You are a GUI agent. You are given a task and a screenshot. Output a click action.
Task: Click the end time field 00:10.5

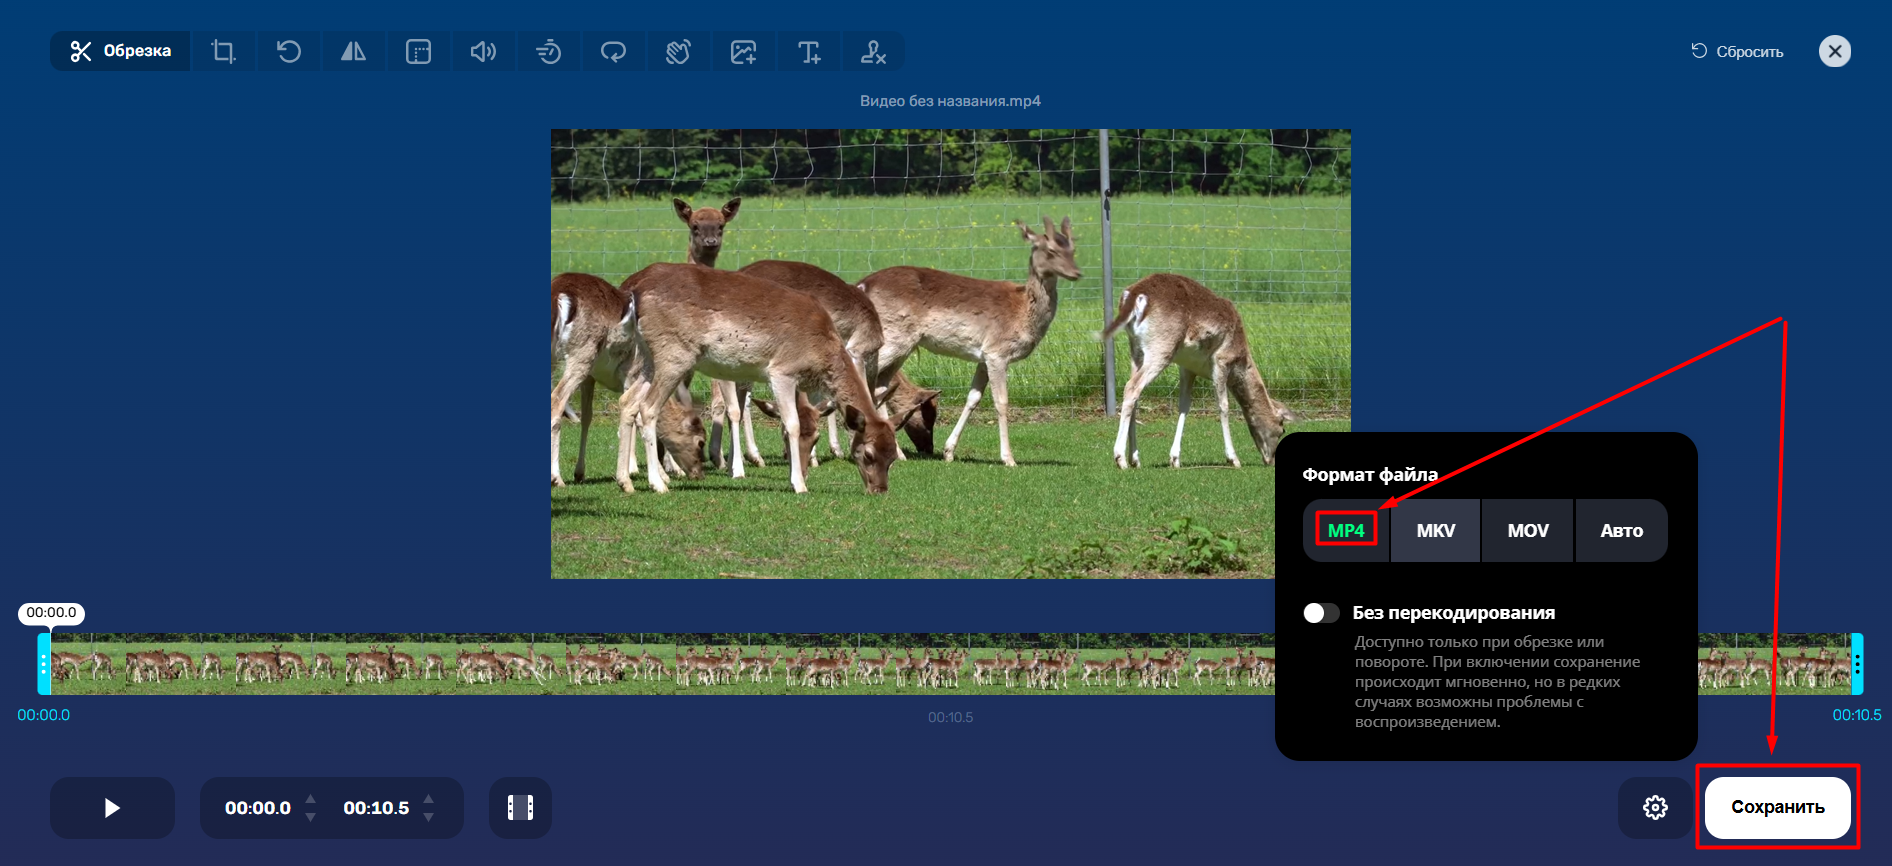(x=376, y=808)
